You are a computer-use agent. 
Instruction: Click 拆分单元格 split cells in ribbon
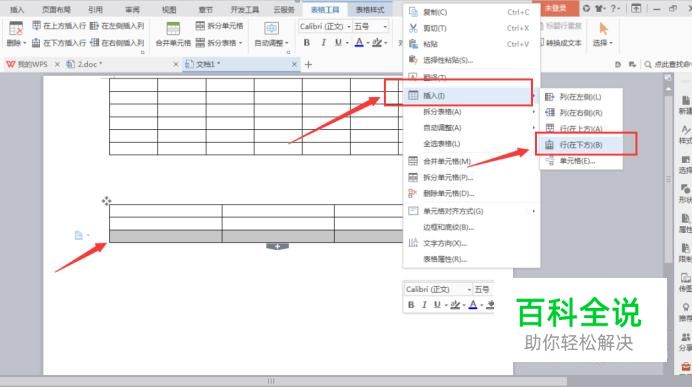coord(219,26)
